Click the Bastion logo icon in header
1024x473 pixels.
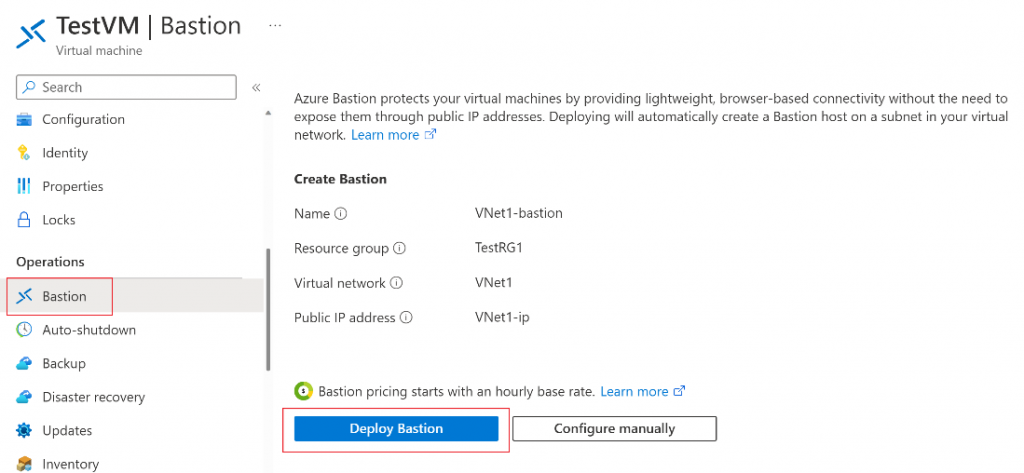(31, 33)
